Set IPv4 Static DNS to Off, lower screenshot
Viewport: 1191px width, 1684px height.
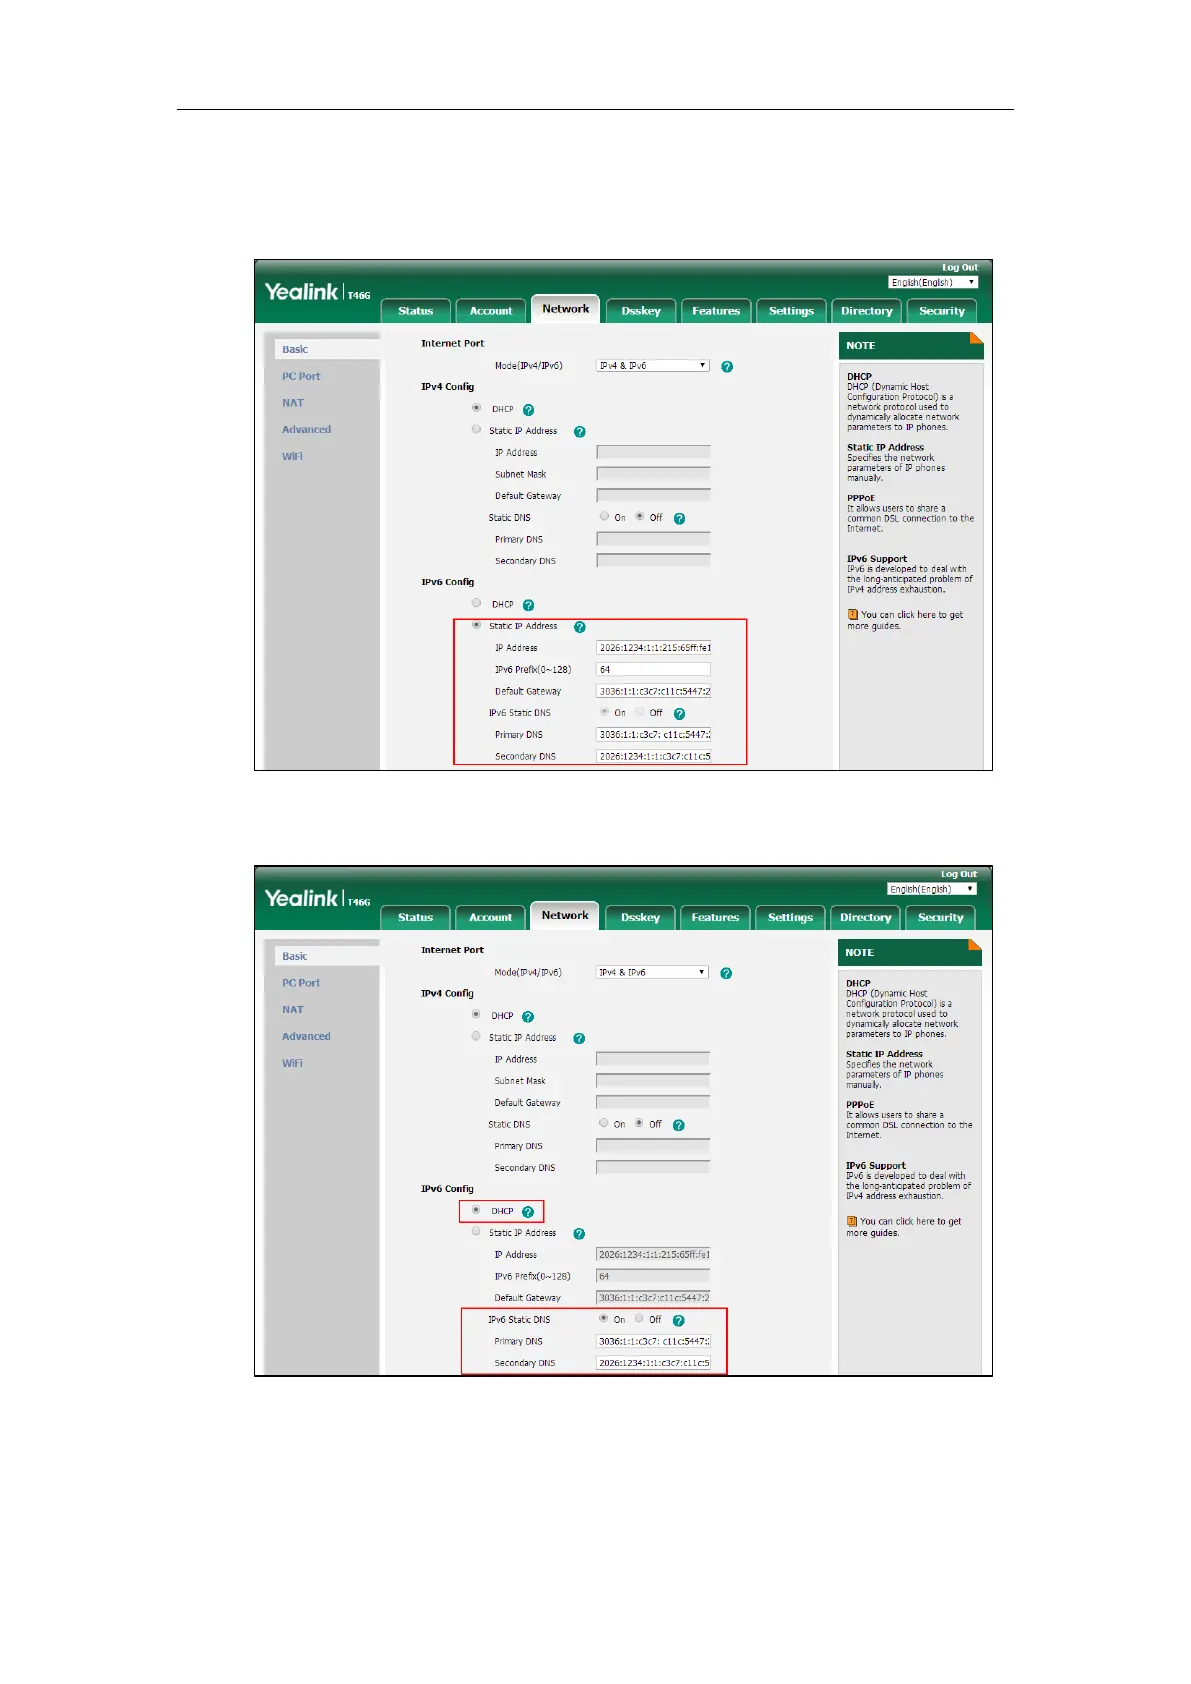[x=639, y=1124]
